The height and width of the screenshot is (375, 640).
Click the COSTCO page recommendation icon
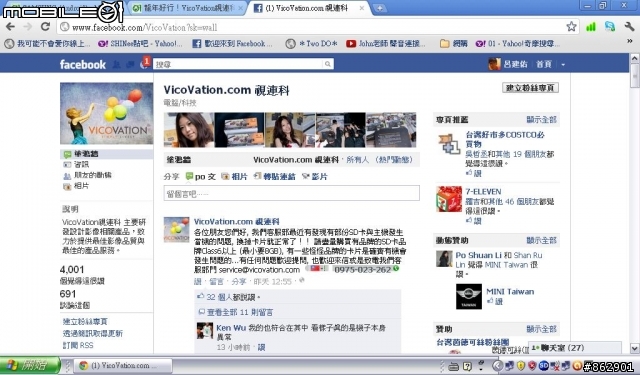449,144
